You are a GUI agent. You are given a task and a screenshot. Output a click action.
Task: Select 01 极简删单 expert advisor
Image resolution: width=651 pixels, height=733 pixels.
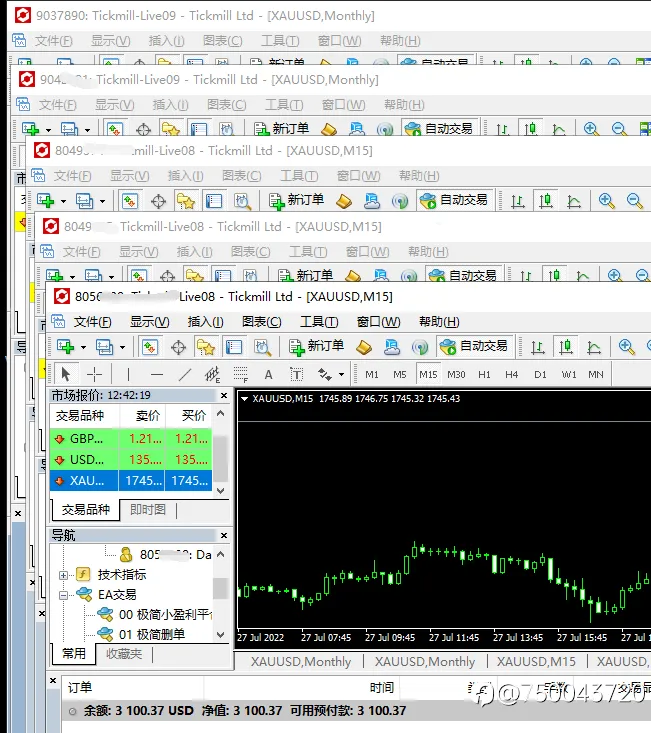point(152,634)
